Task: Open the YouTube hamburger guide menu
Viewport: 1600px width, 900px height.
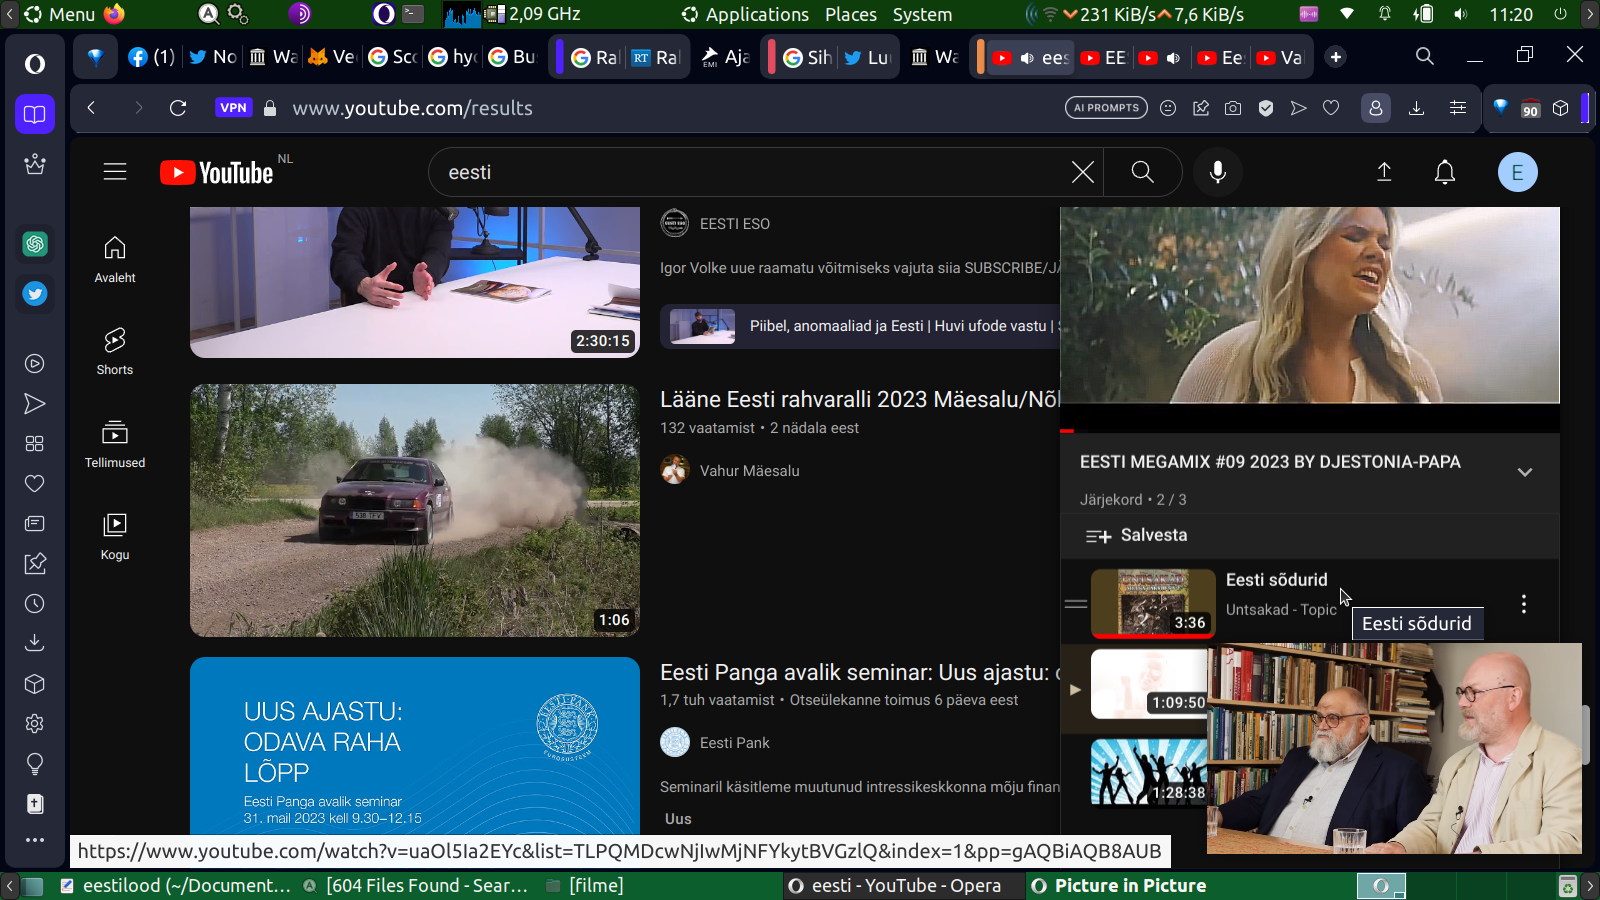Action: 115,172
